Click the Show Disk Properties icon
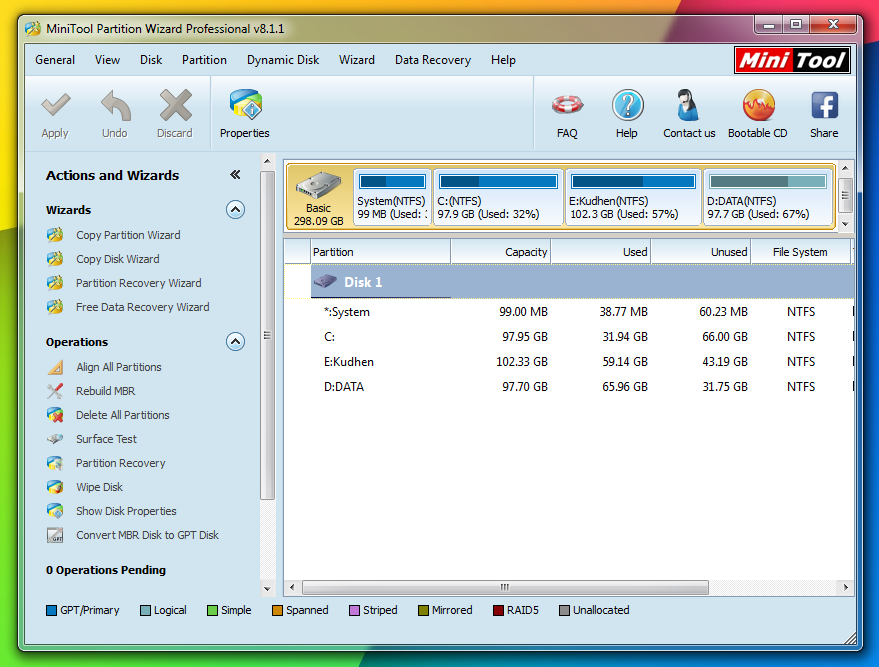 click(55, 511)
